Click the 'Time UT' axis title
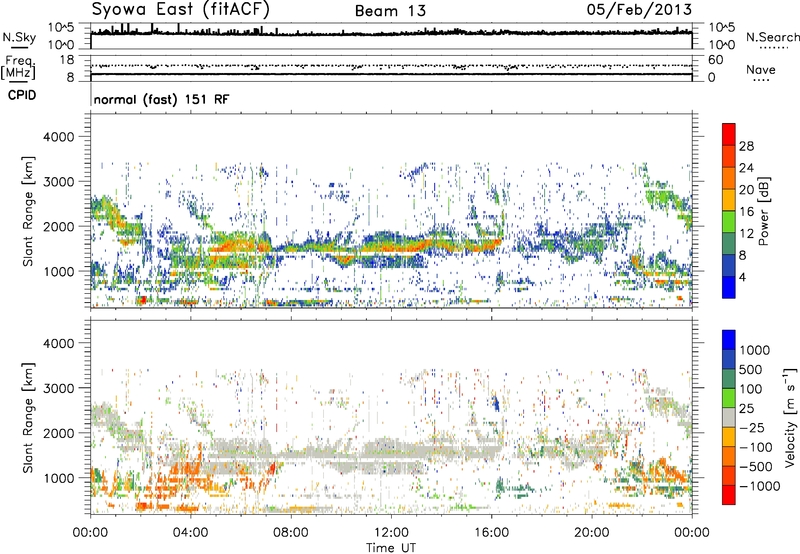 click(391, 547)
